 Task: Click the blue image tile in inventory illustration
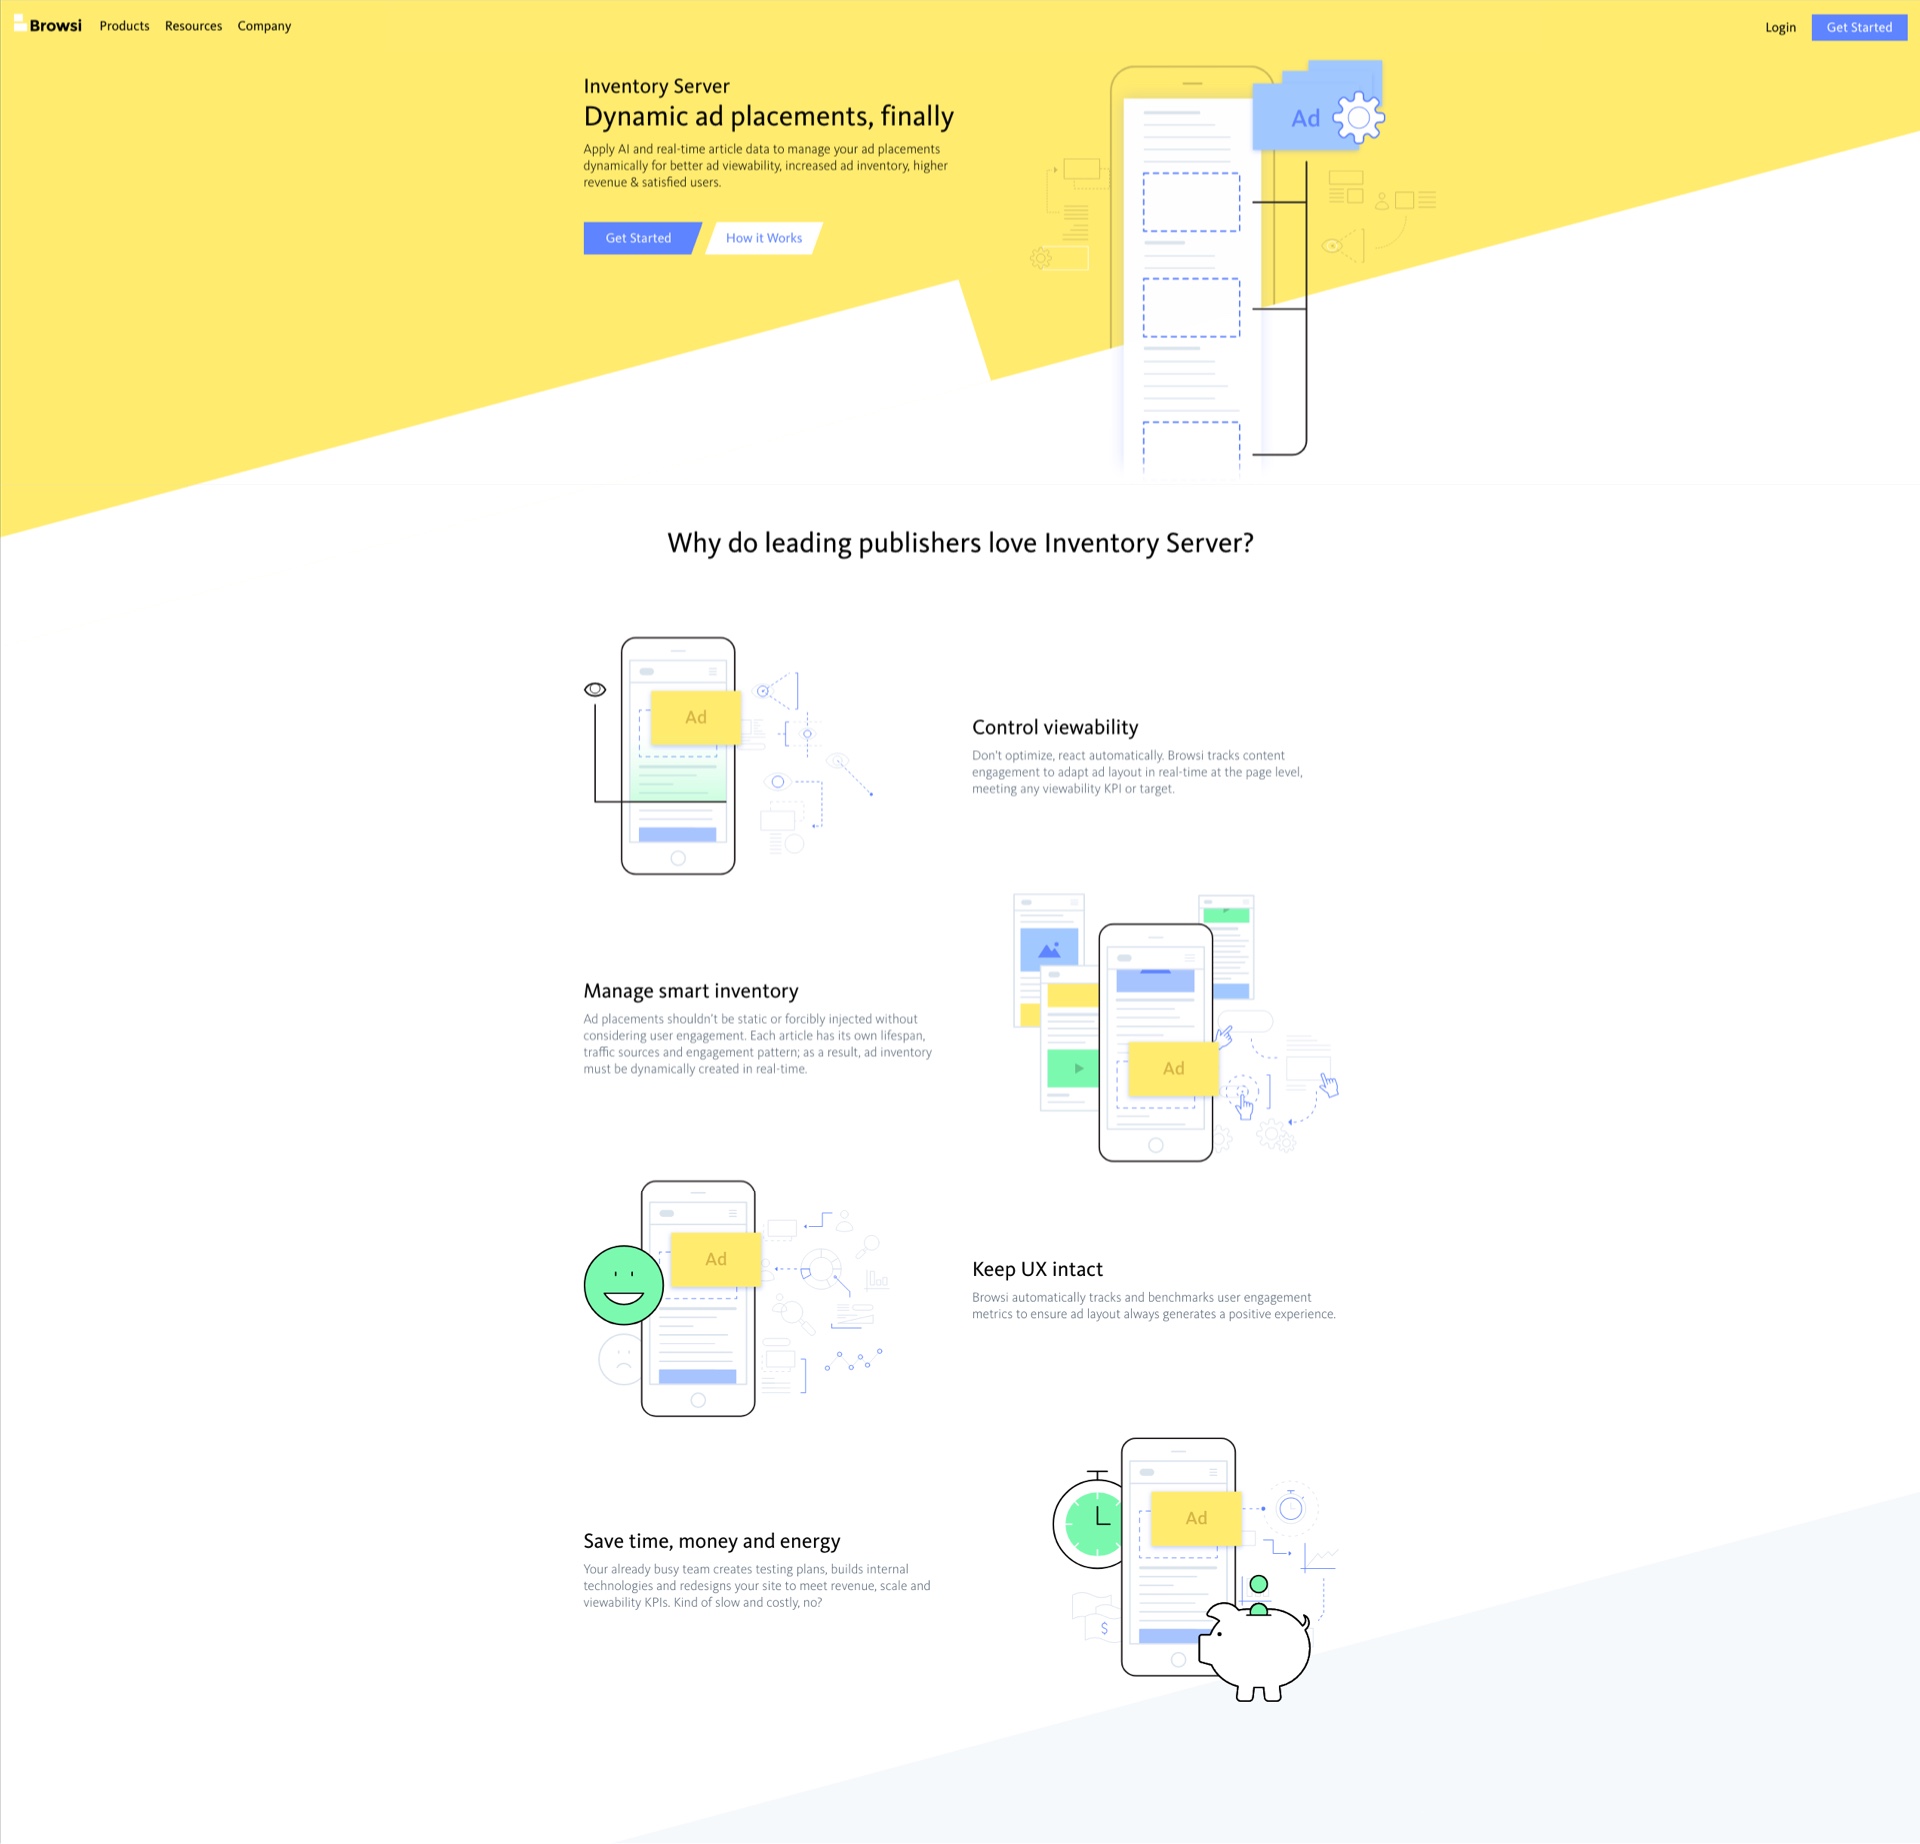(1049, 949)
